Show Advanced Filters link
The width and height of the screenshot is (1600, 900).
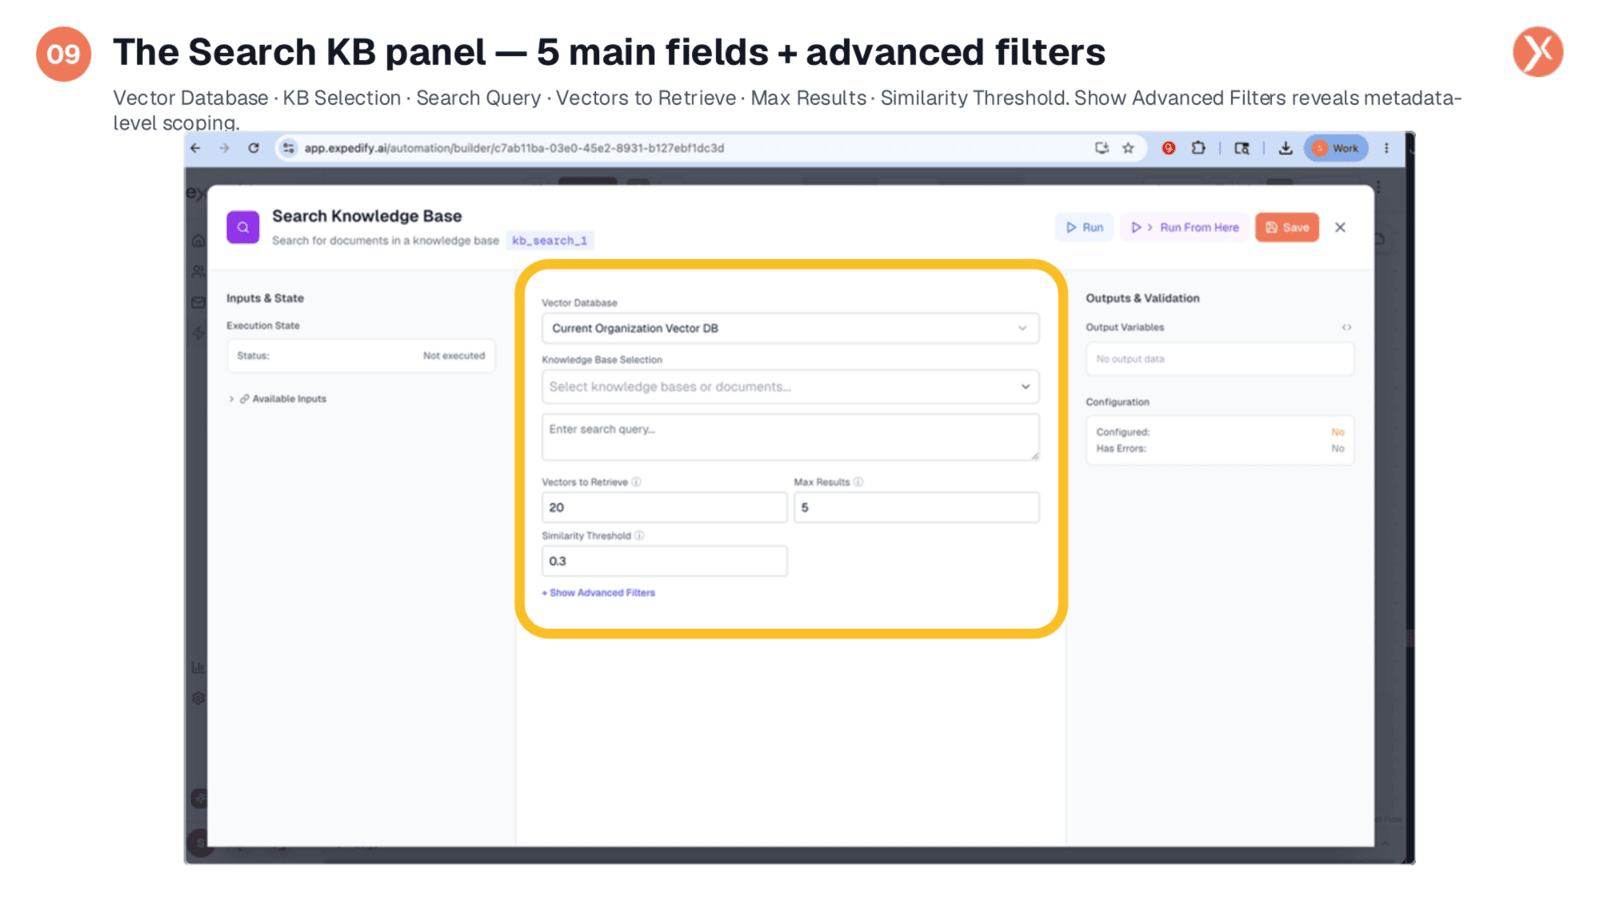point(599,593)
